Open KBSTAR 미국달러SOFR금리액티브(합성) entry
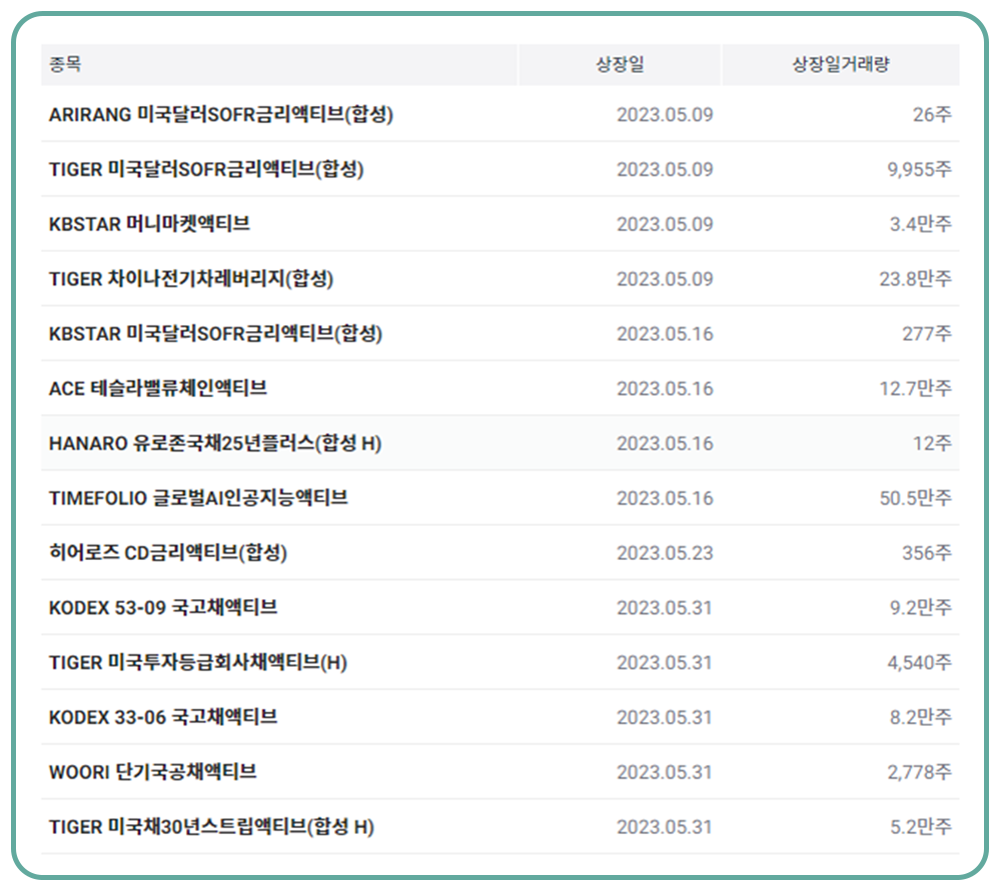 (216, 334)
